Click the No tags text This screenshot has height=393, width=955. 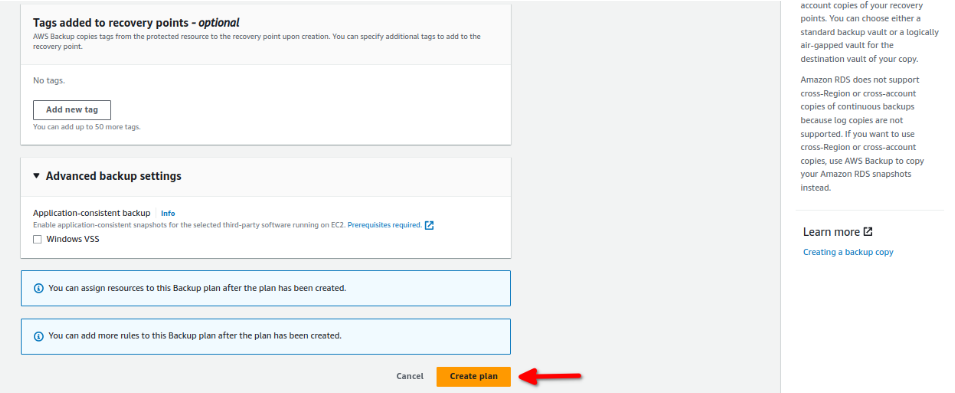click(49, 80)
